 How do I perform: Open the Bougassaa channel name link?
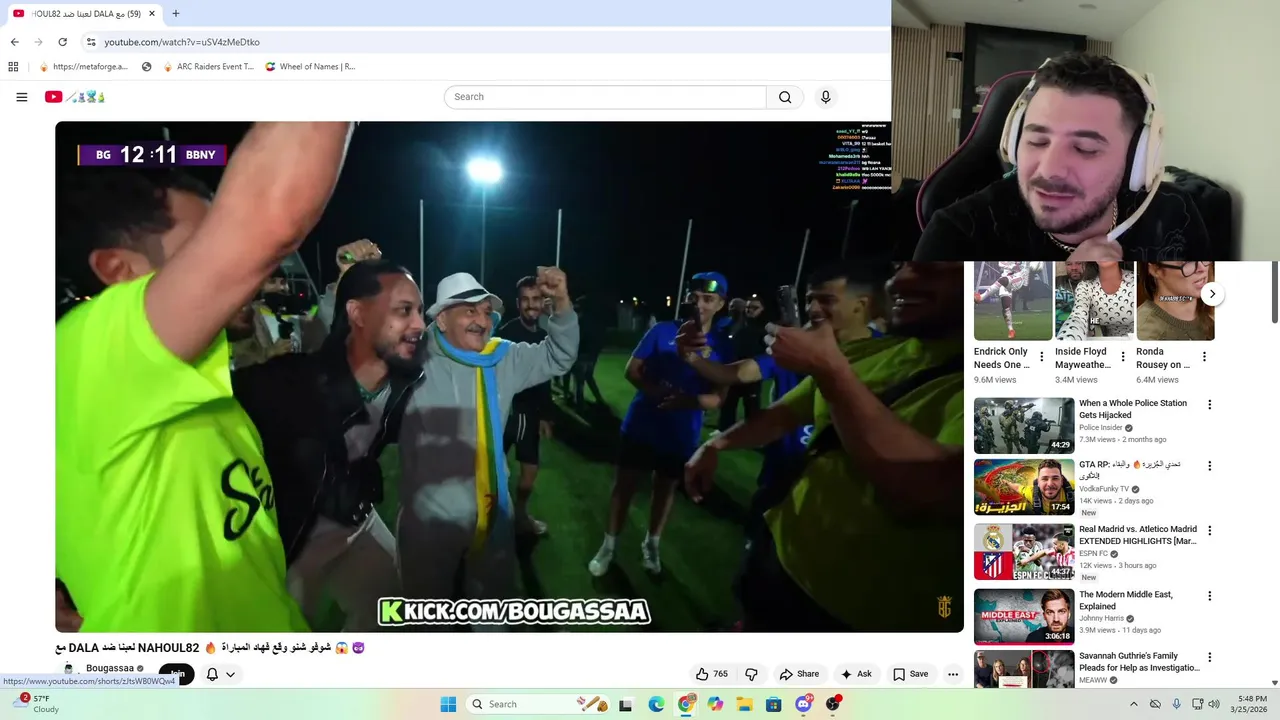pyautogui.click(x=110, y=668)
